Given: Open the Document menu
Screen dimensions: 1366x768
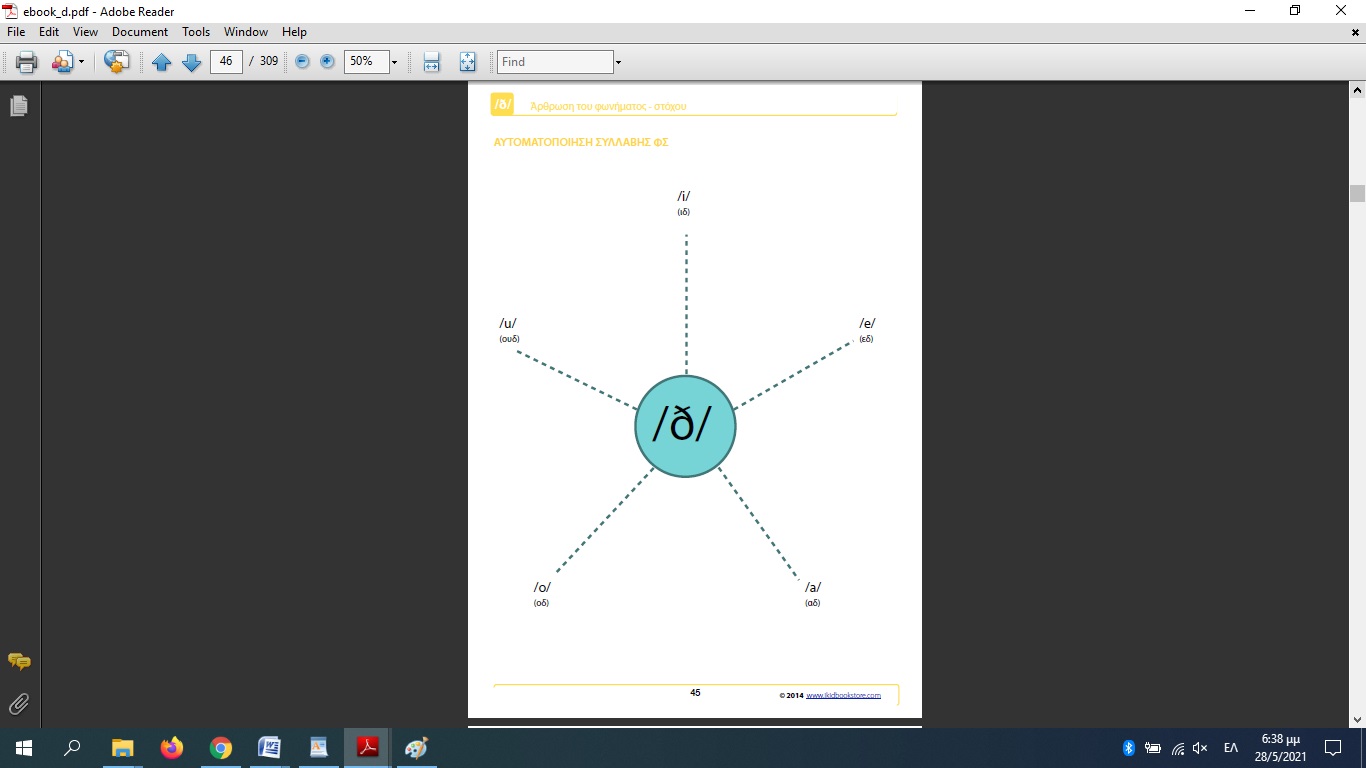Looking at the screenshot, I should [x=140, y=32].
